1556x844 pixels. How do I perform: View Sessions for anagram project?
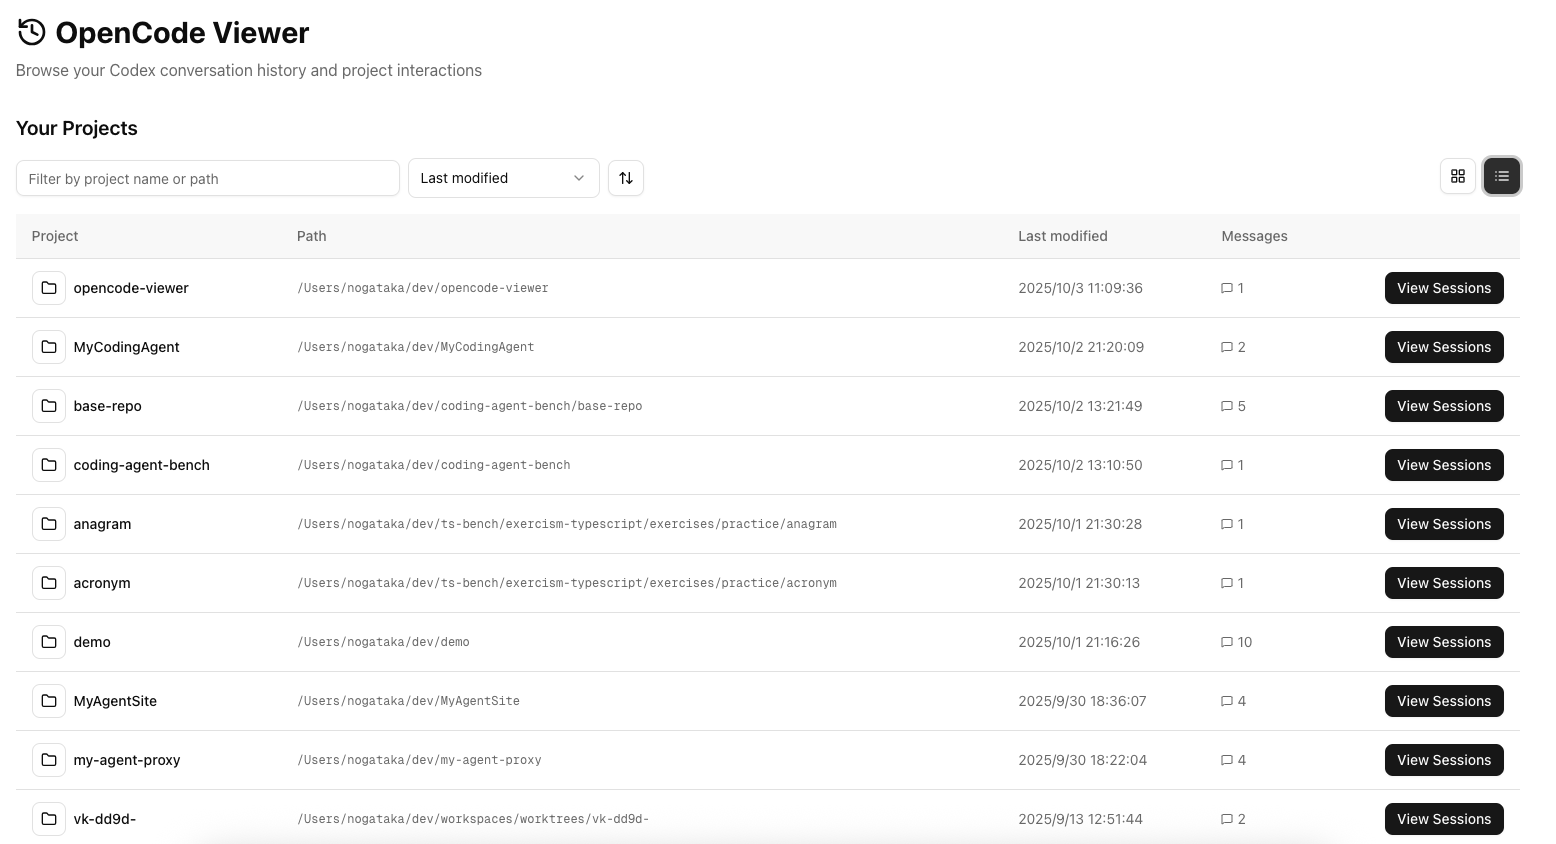click(1444, 524)
